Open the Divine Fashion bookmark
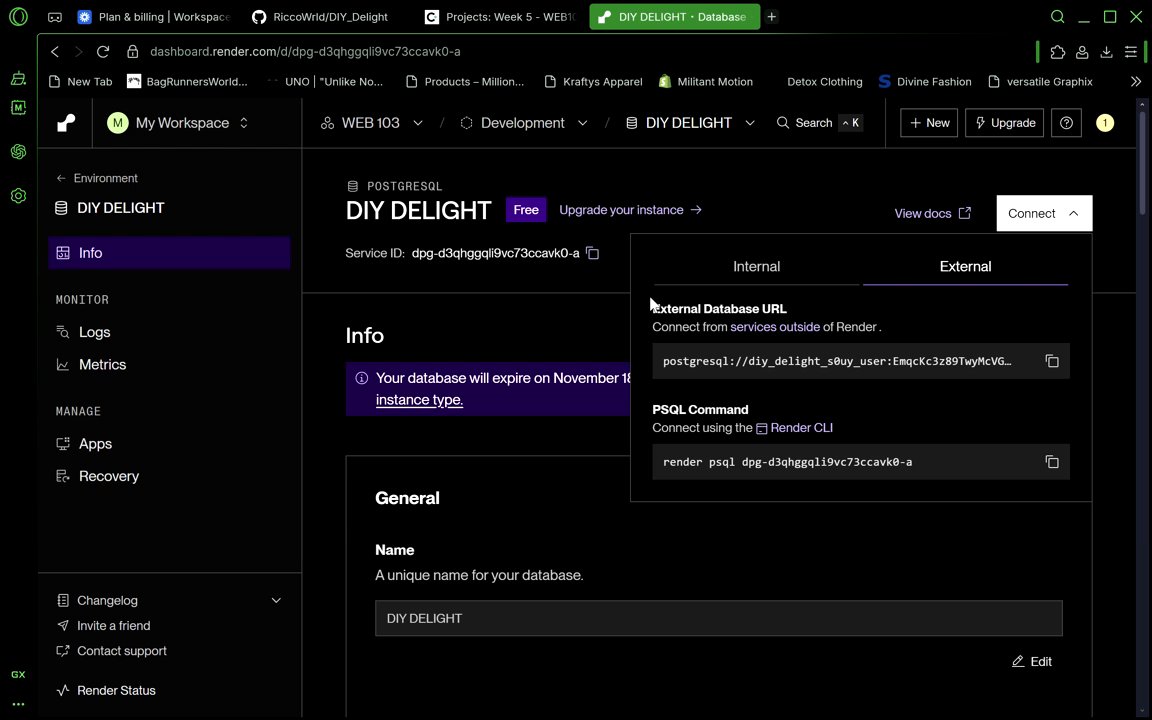 click(925, 82)
